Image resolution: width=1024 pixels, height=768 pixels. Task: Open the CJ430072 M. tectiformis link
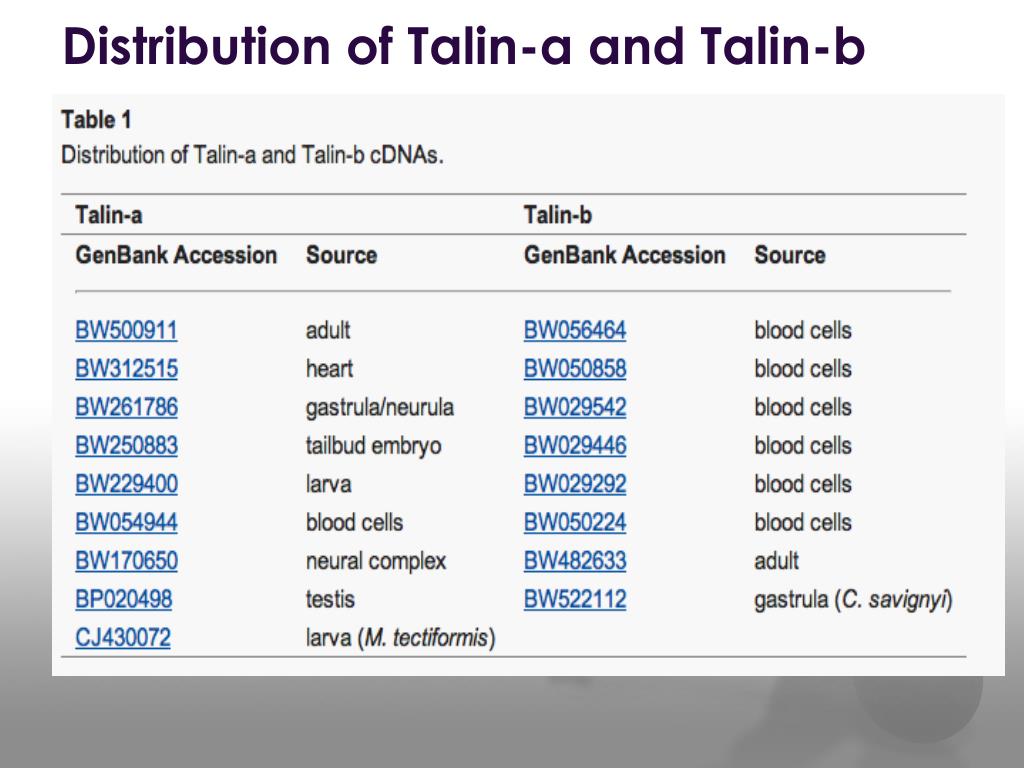(x=123, y=637)
